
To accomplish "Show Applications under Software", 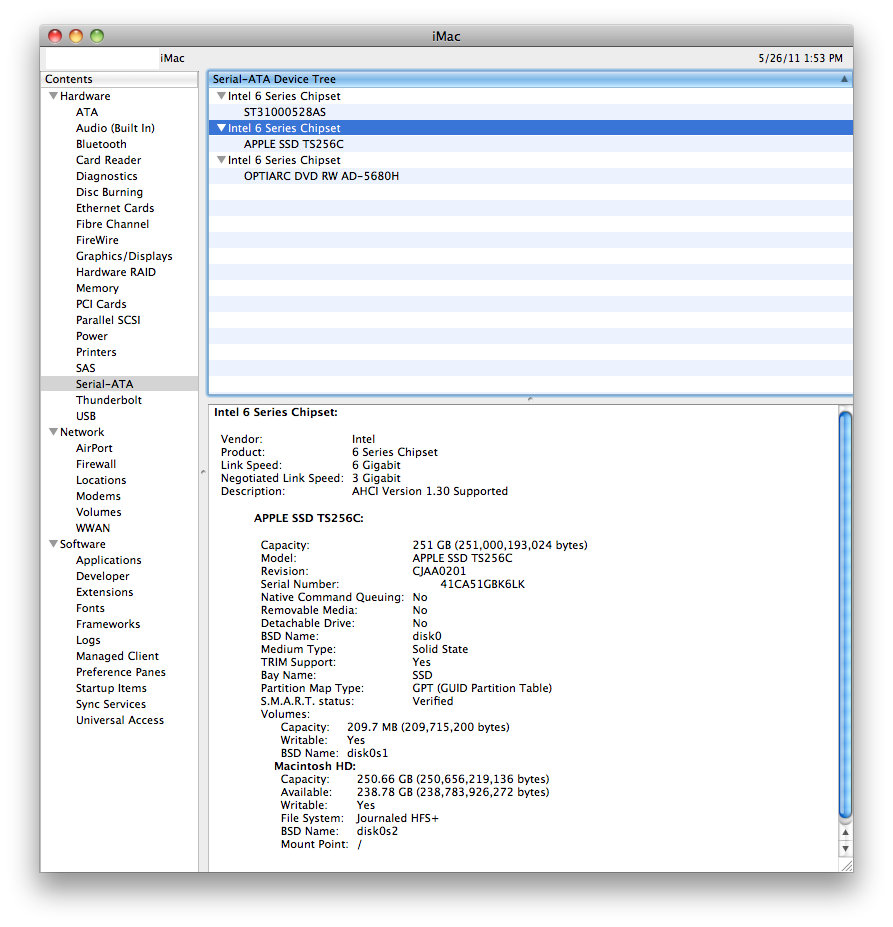I will click(109, 560).
